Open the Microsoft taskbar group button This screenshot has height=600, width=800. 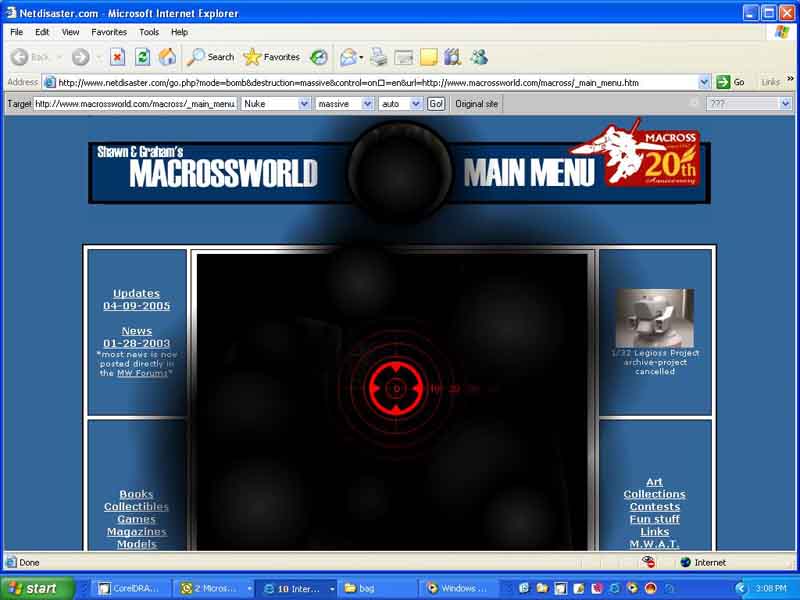click(x=213, y=588)
